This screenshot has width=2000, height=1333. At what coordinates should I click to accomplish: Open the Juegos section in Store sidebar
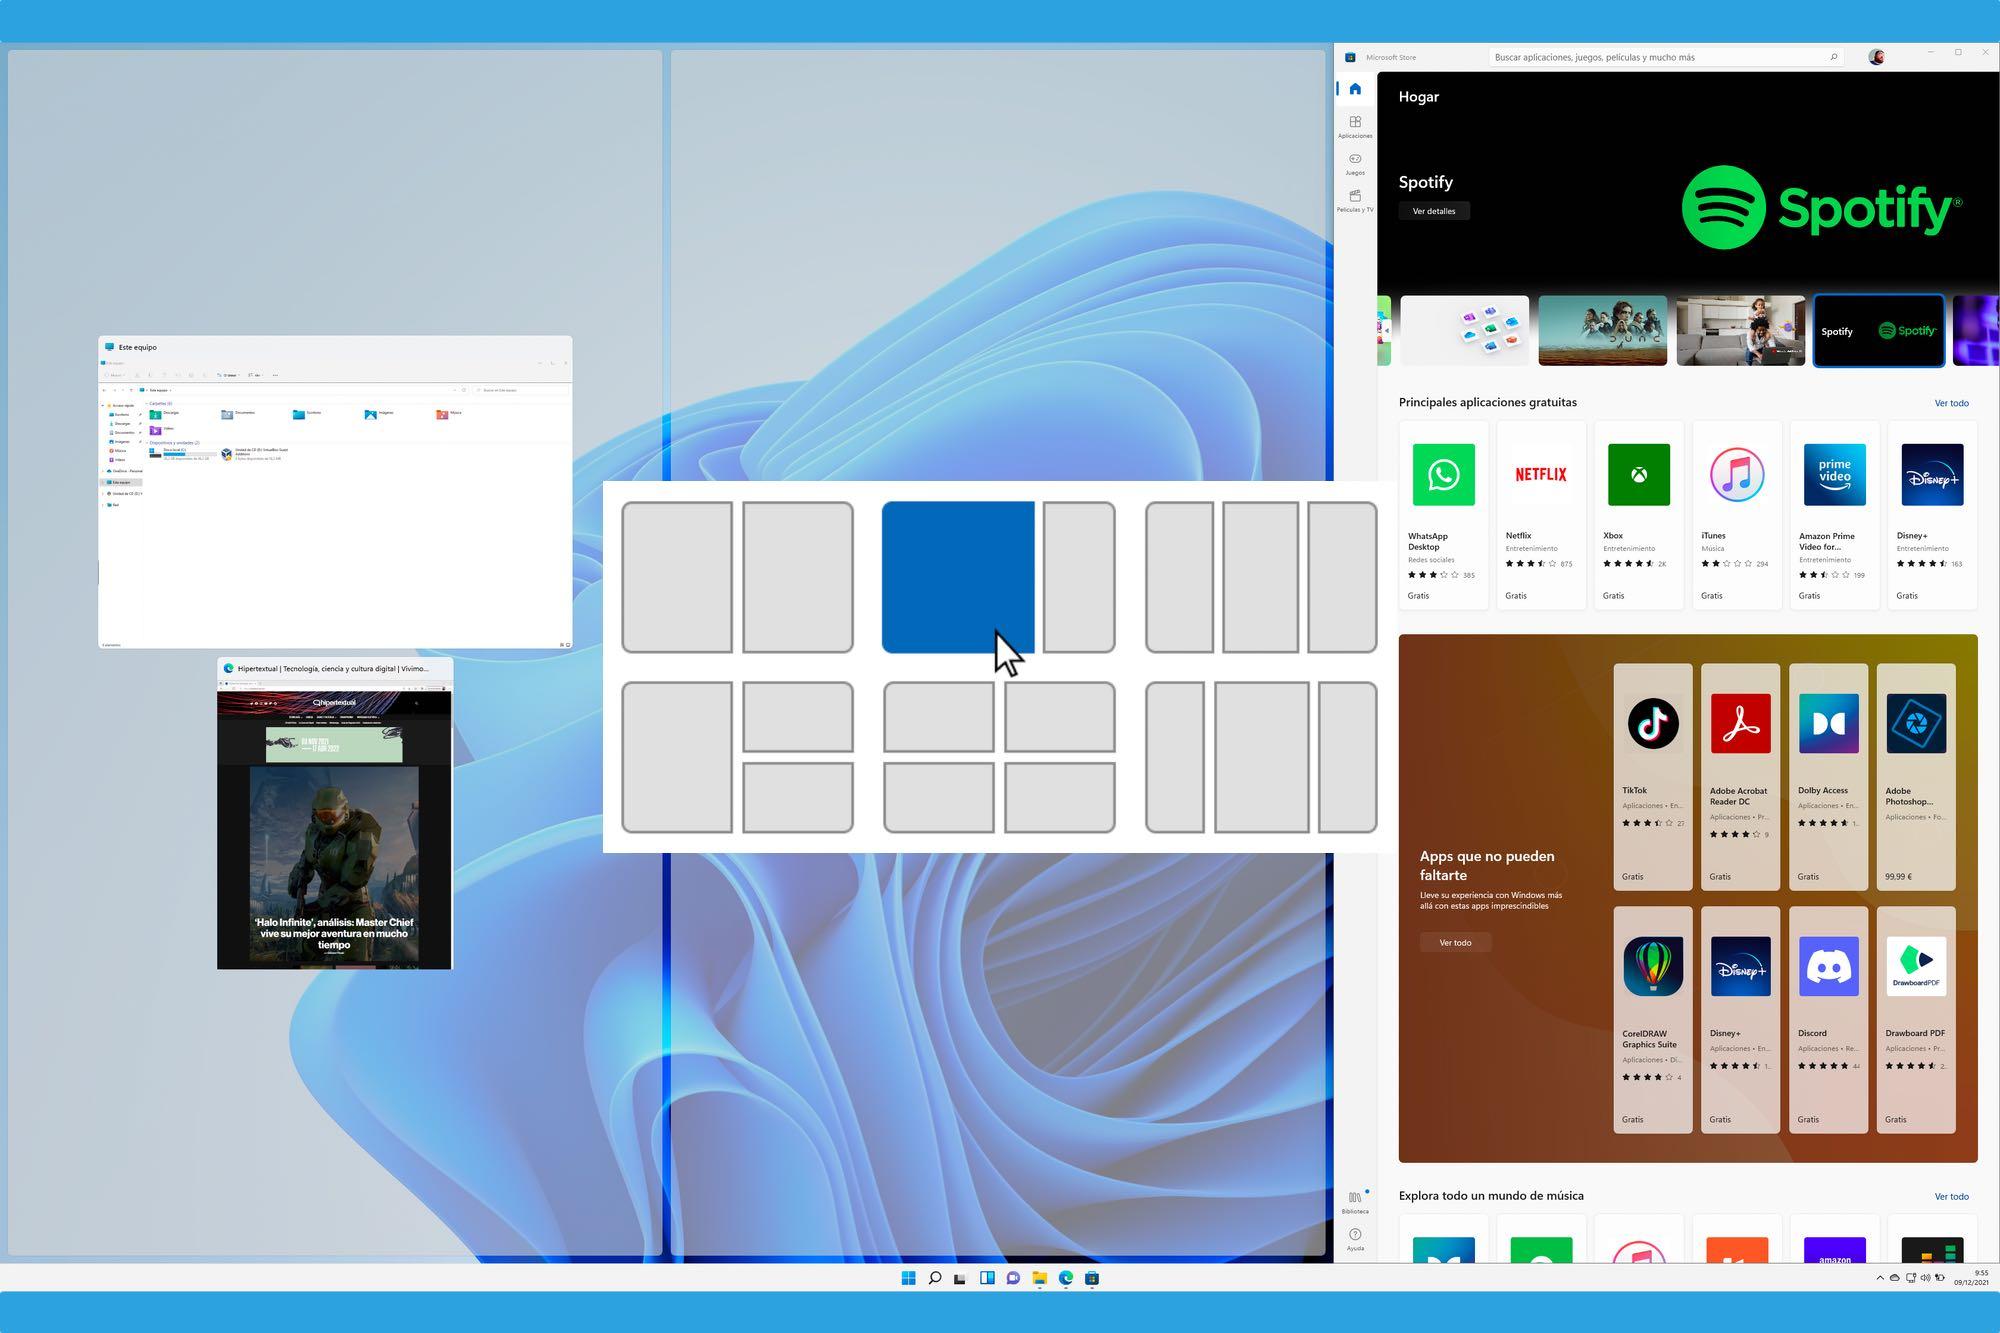pyautogui.click(x=1355, y=163)
